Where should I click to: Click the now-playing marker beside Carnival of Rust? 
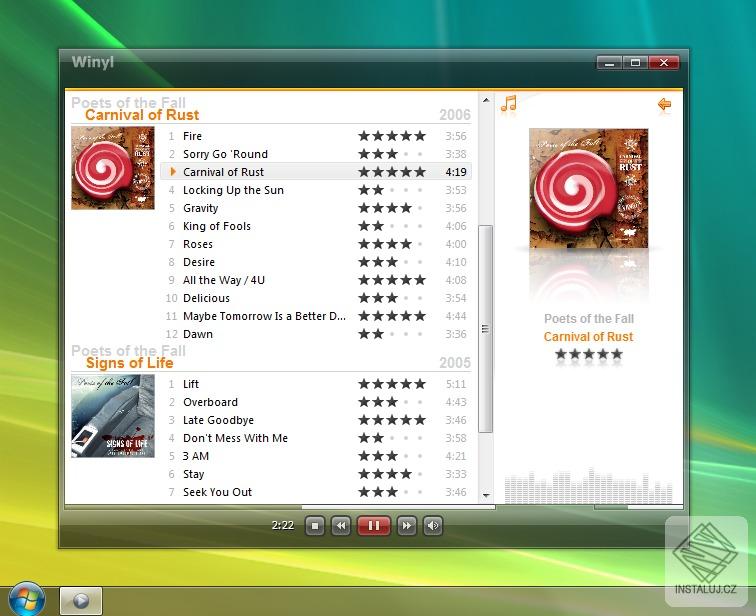click(173, 172)
